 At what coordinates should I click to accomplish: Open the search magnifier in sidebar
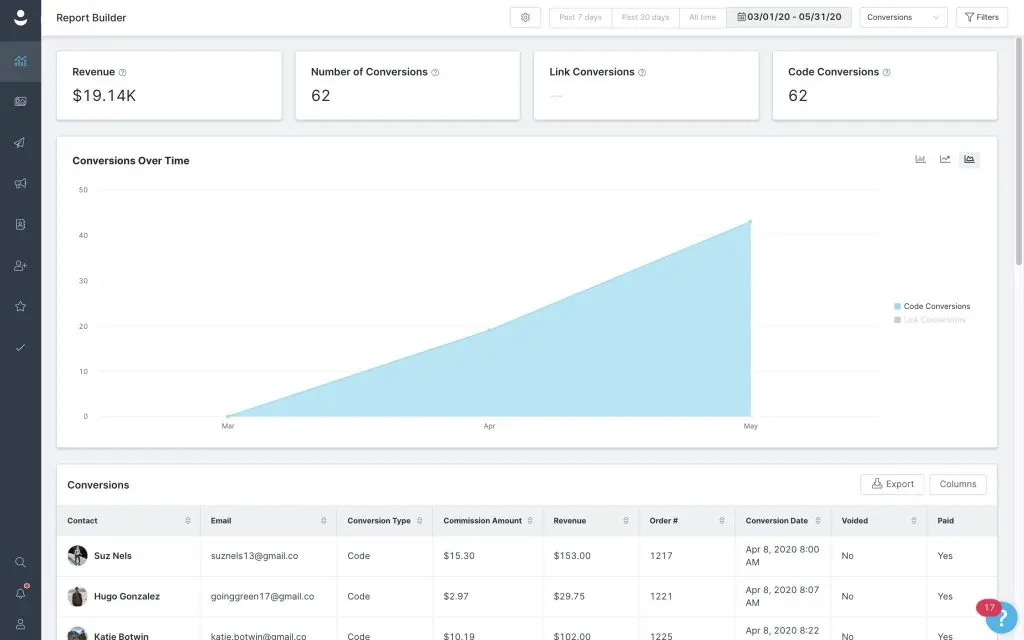tap(20, 562)
